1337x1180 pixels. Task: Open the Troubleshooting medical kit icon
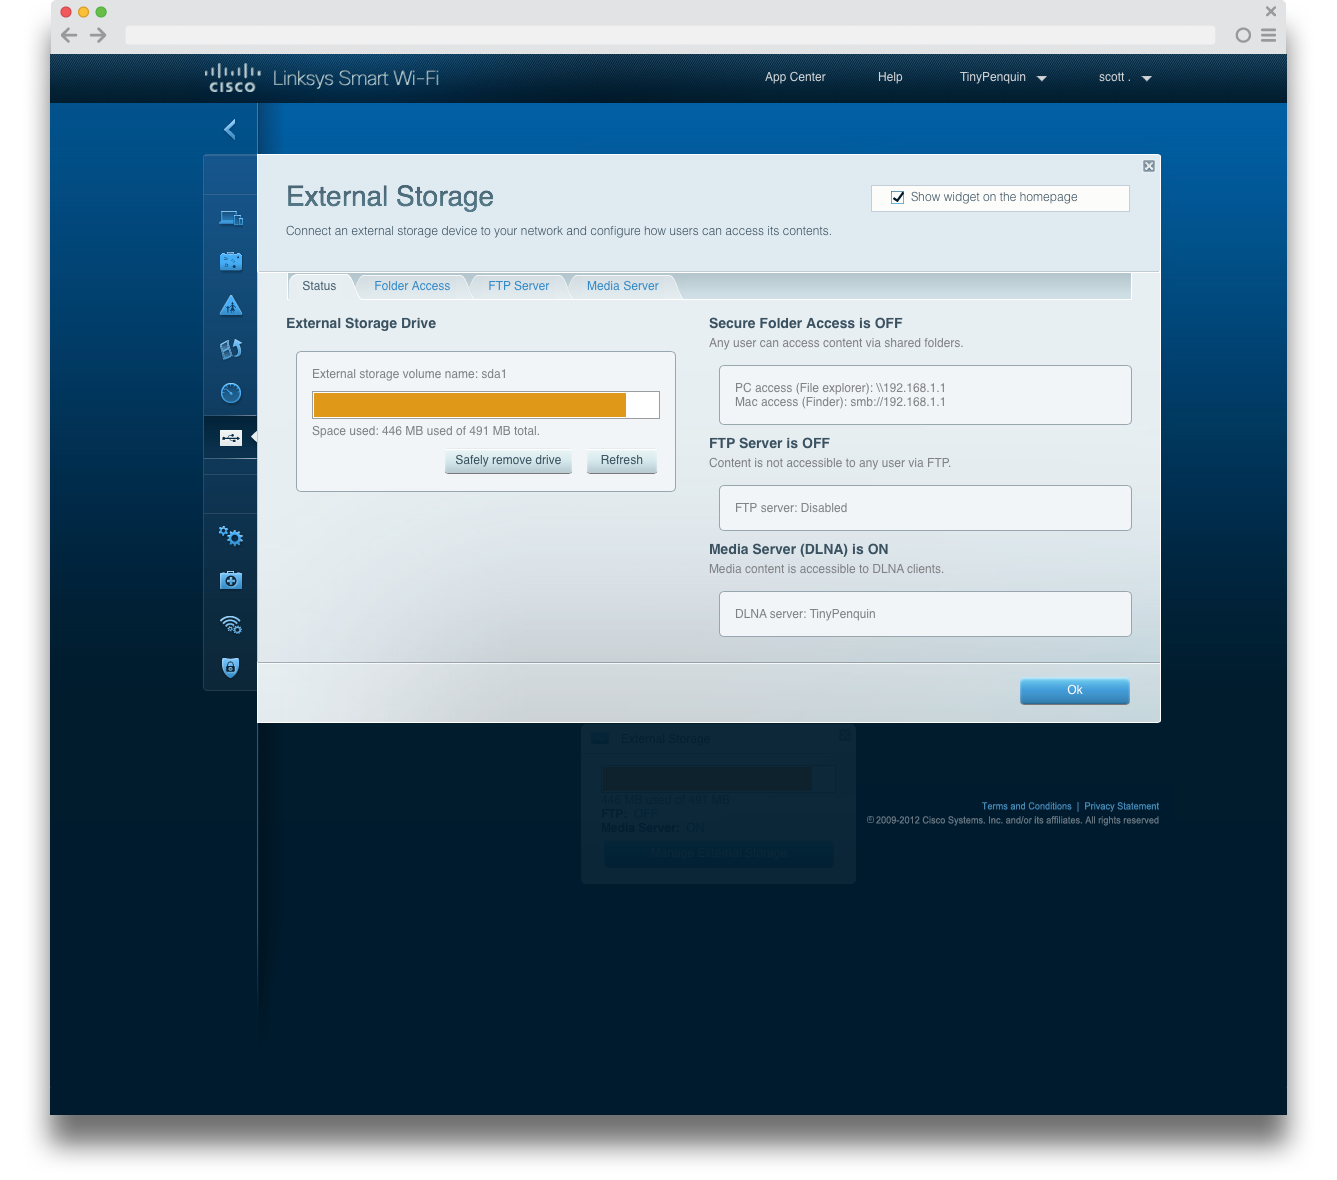tap(231, 580)
